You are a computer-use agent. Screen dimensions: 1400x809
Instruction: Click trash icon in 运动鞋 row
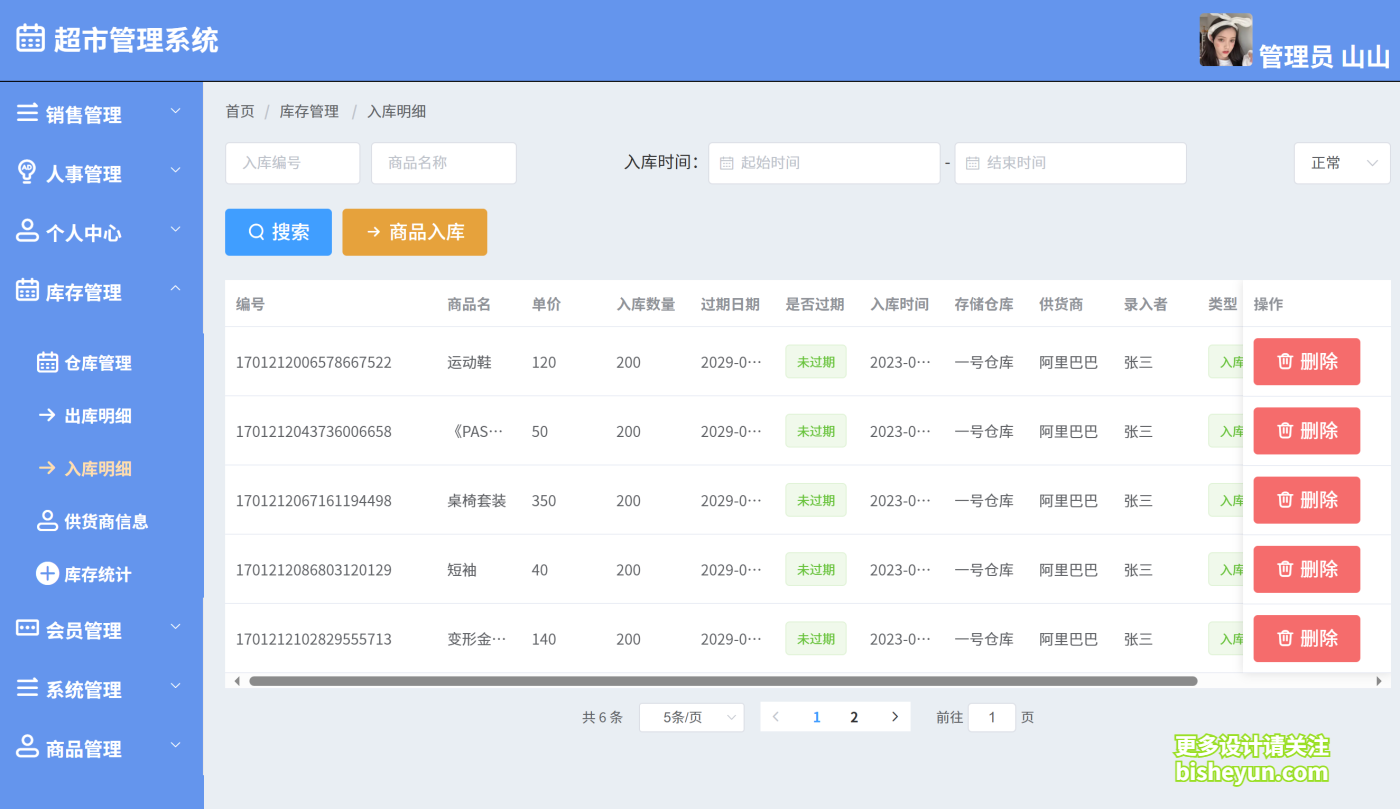click(x=1285, y=361)
